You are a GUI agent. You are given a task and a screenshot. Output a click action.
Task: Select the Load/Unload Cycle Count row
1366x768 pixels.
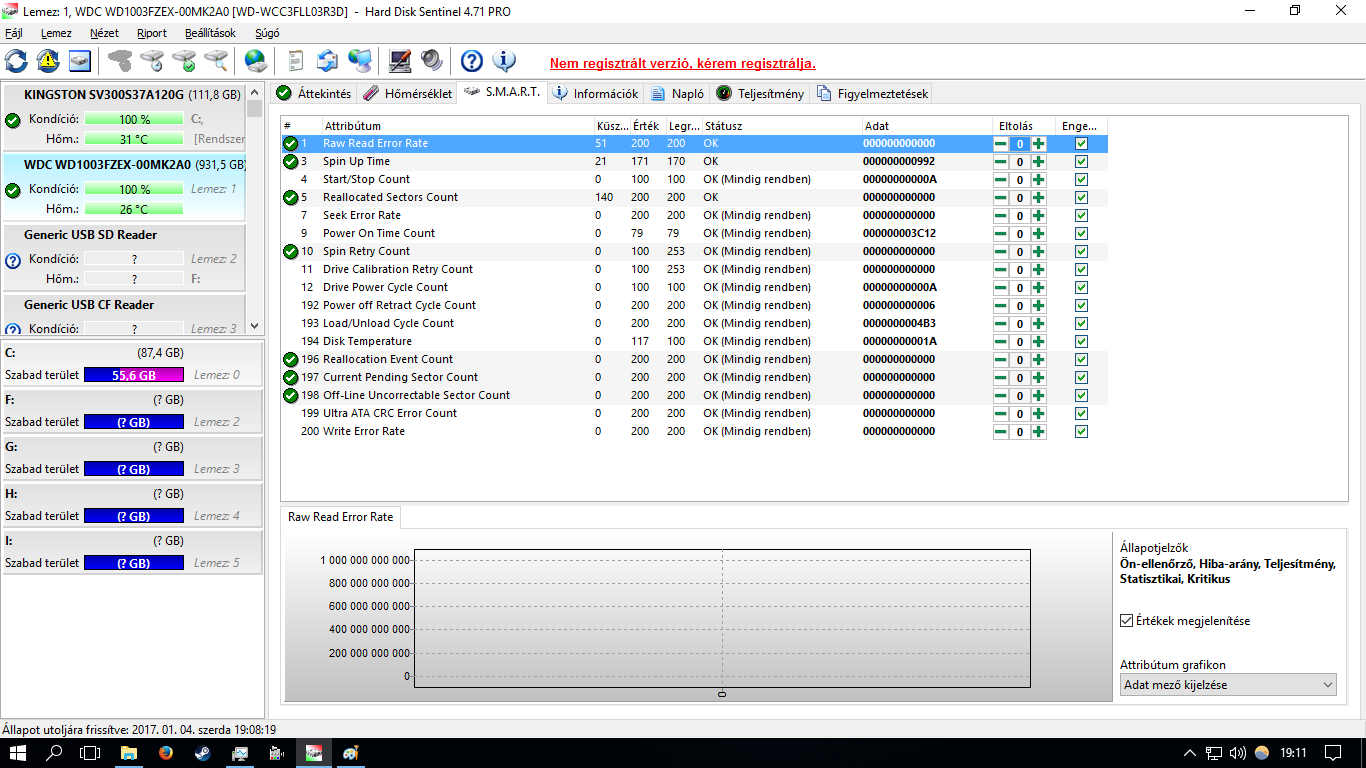tap(694, 324)
